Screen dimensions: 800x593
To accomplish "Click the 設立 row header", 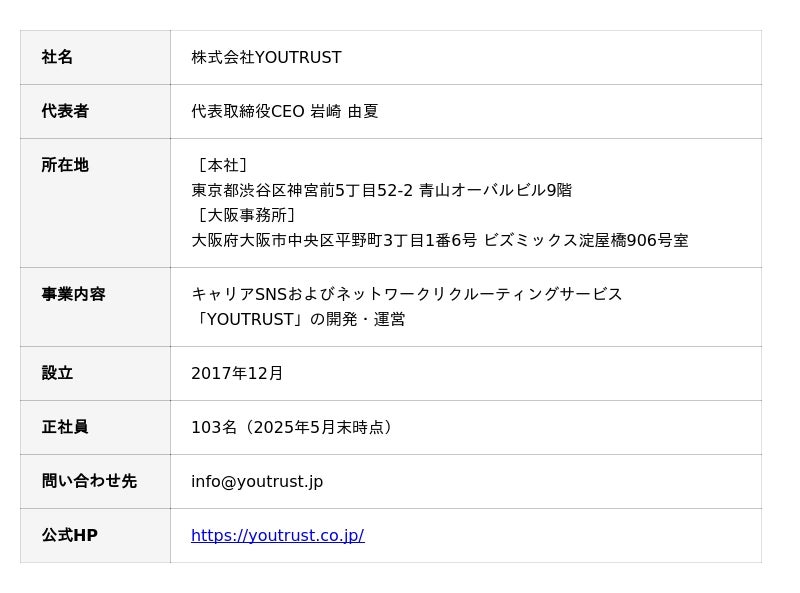I will (57, 374).
